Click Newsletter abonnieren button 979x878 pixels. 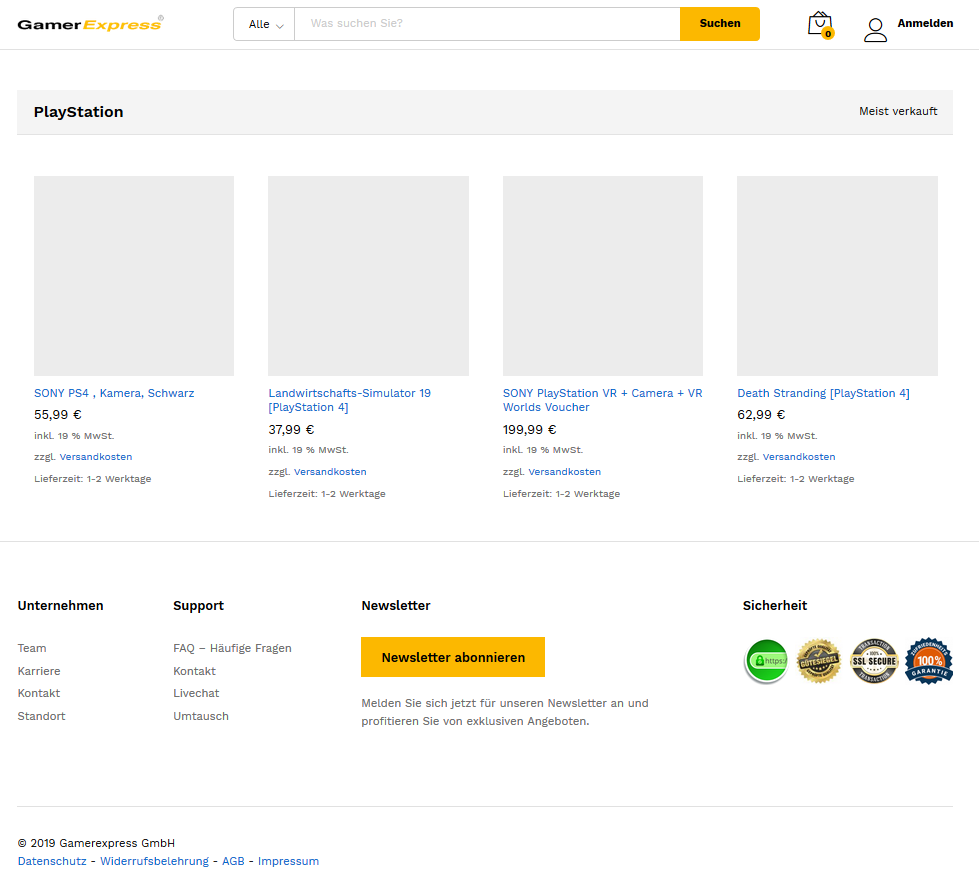click(x=453, y=657)
